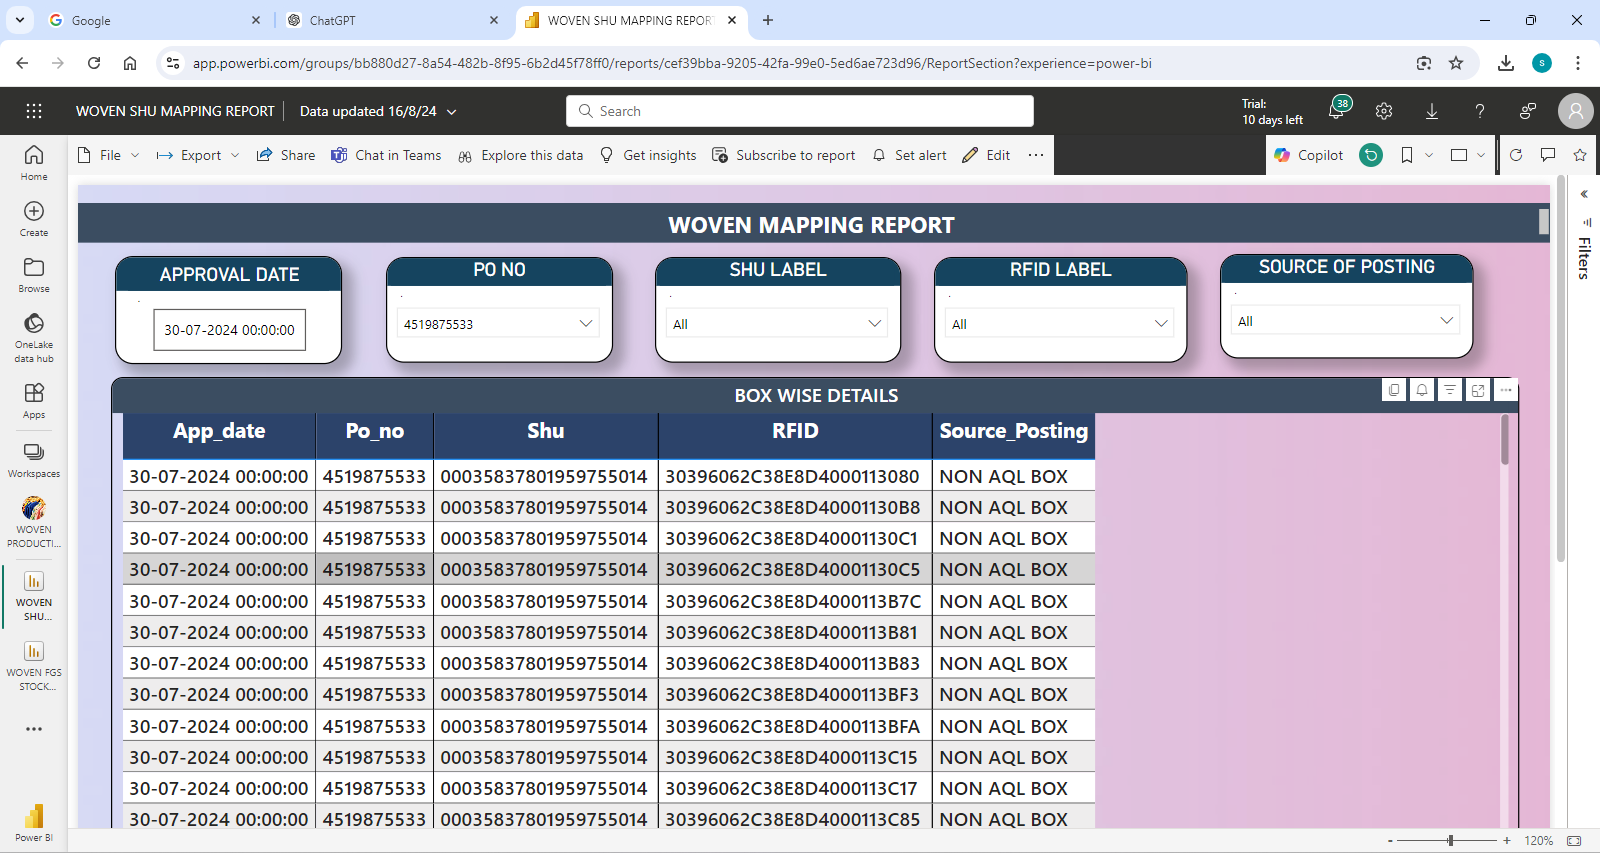Open Focus mode on Box Wise Details
The image size is (1600, 853).
pyautogui.click(x=1478, y=390)
